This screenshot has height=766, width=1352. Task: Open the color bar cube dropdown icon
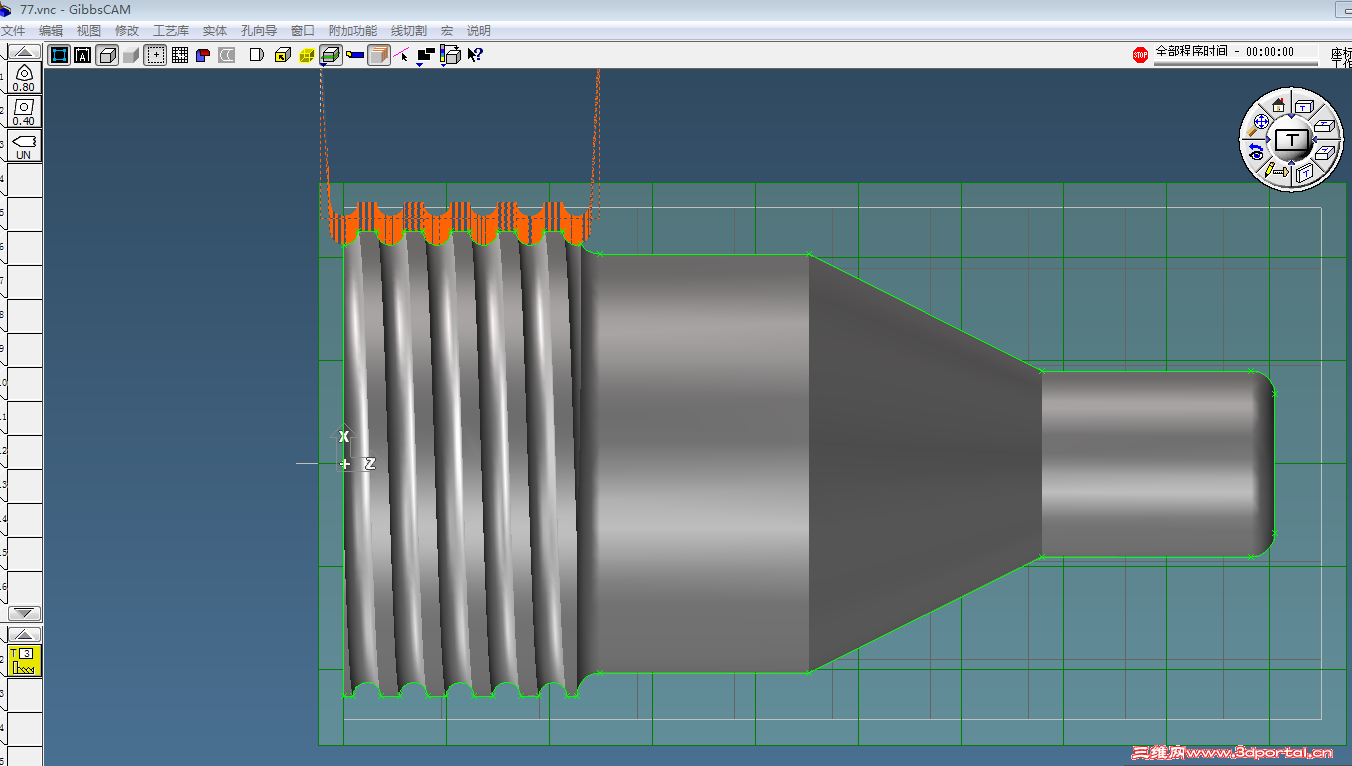point(450,55)
